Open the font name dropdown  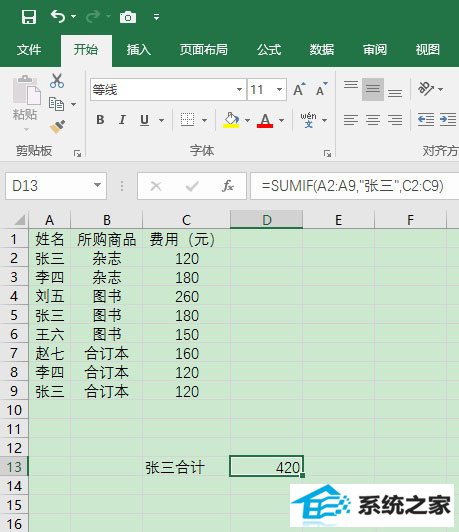(x=239, y=90)
